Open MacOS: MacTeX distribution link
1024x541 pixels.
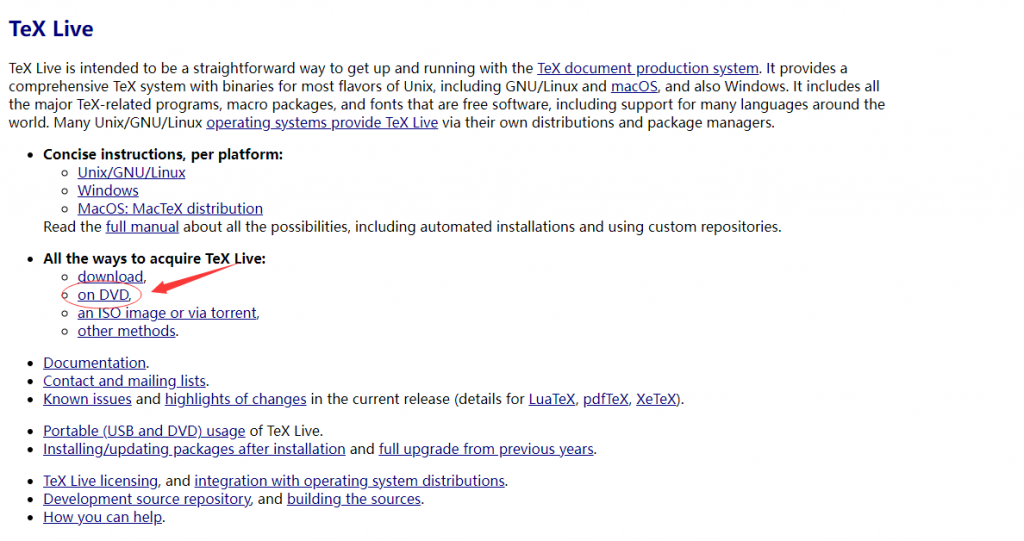pyautogui.click(x=170, y=209)
